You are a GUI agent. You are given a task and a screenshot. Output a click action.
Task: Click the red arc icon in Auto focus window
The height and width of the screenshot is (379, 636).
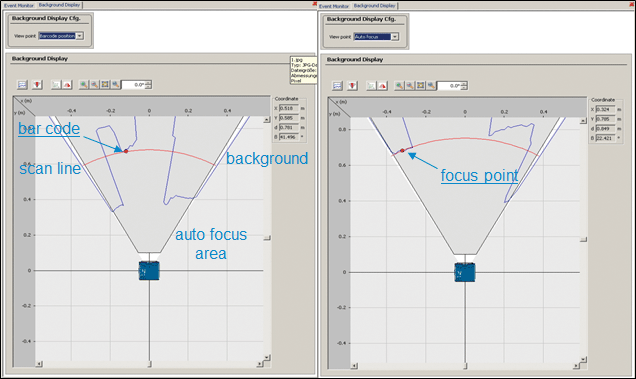tap(382, 86)
